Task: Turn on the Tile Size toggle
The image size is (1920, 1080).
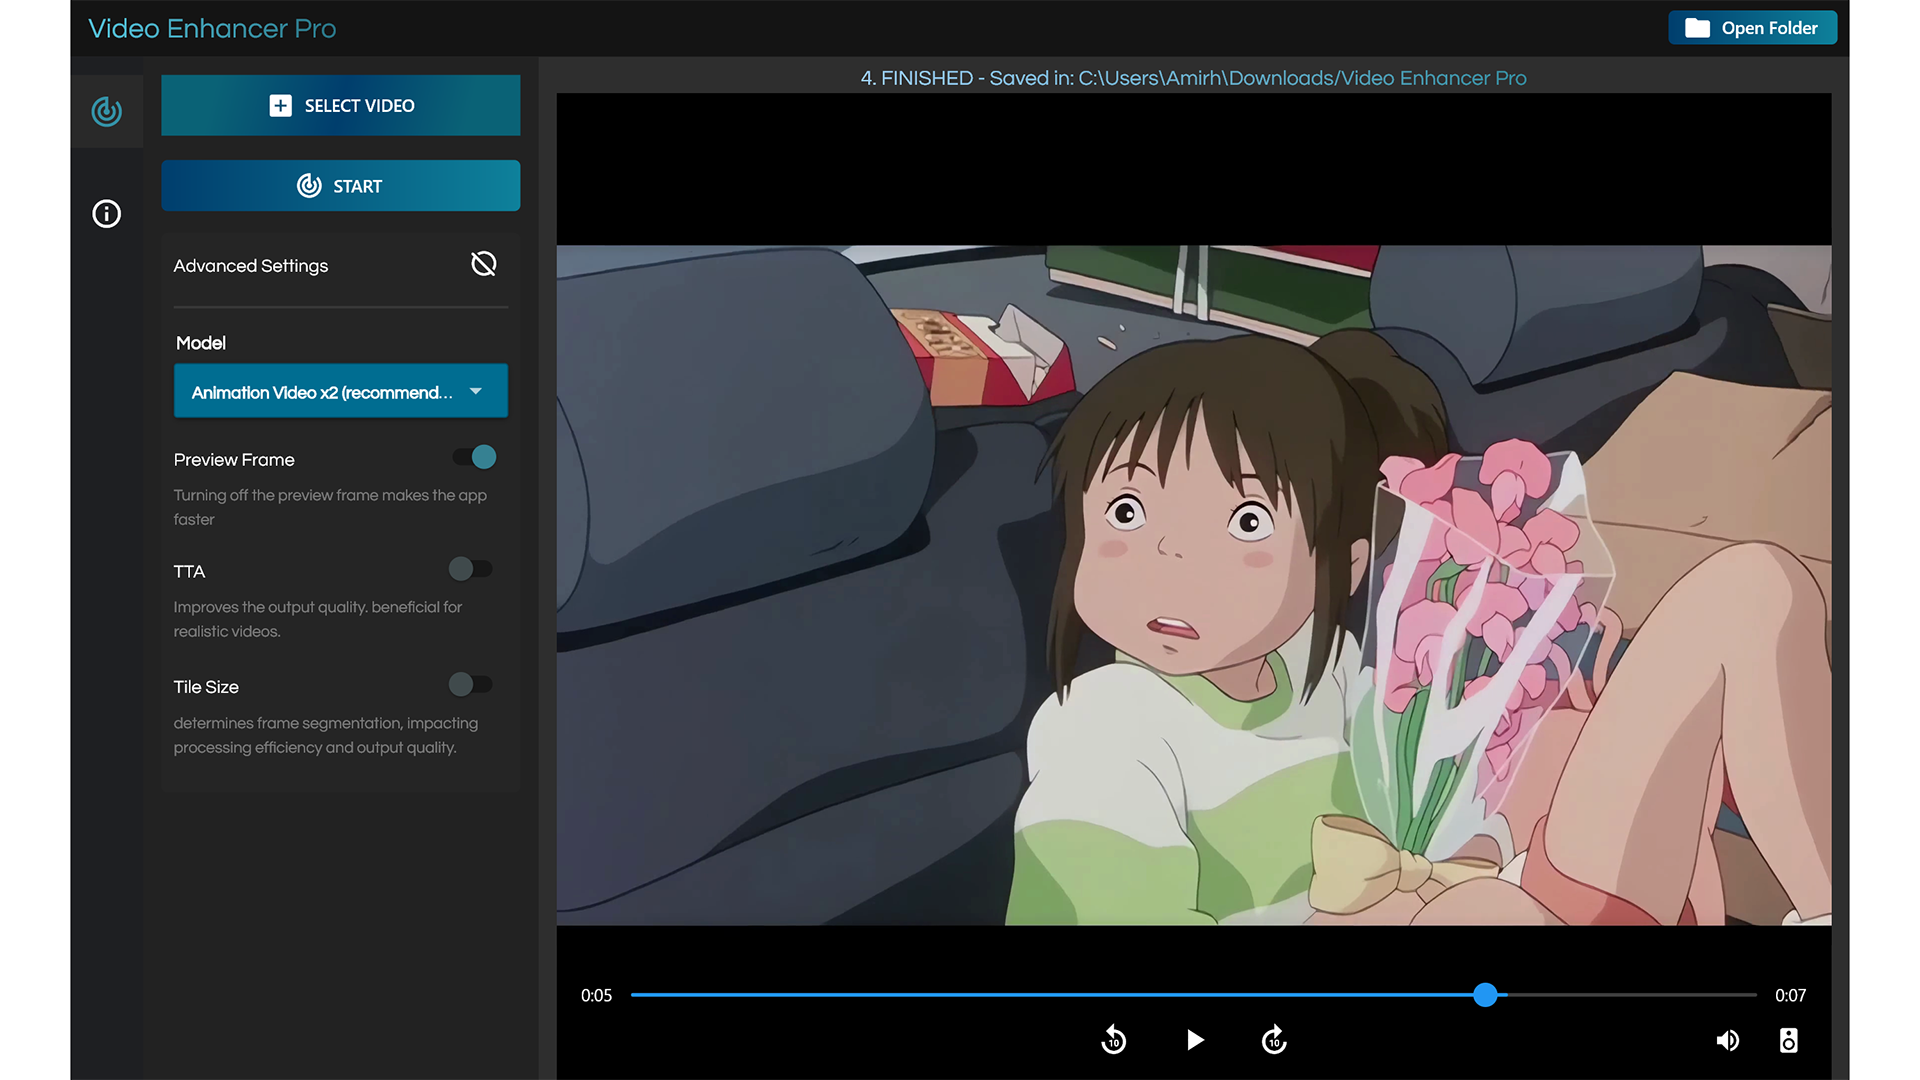Action: (x=470, y=685)
